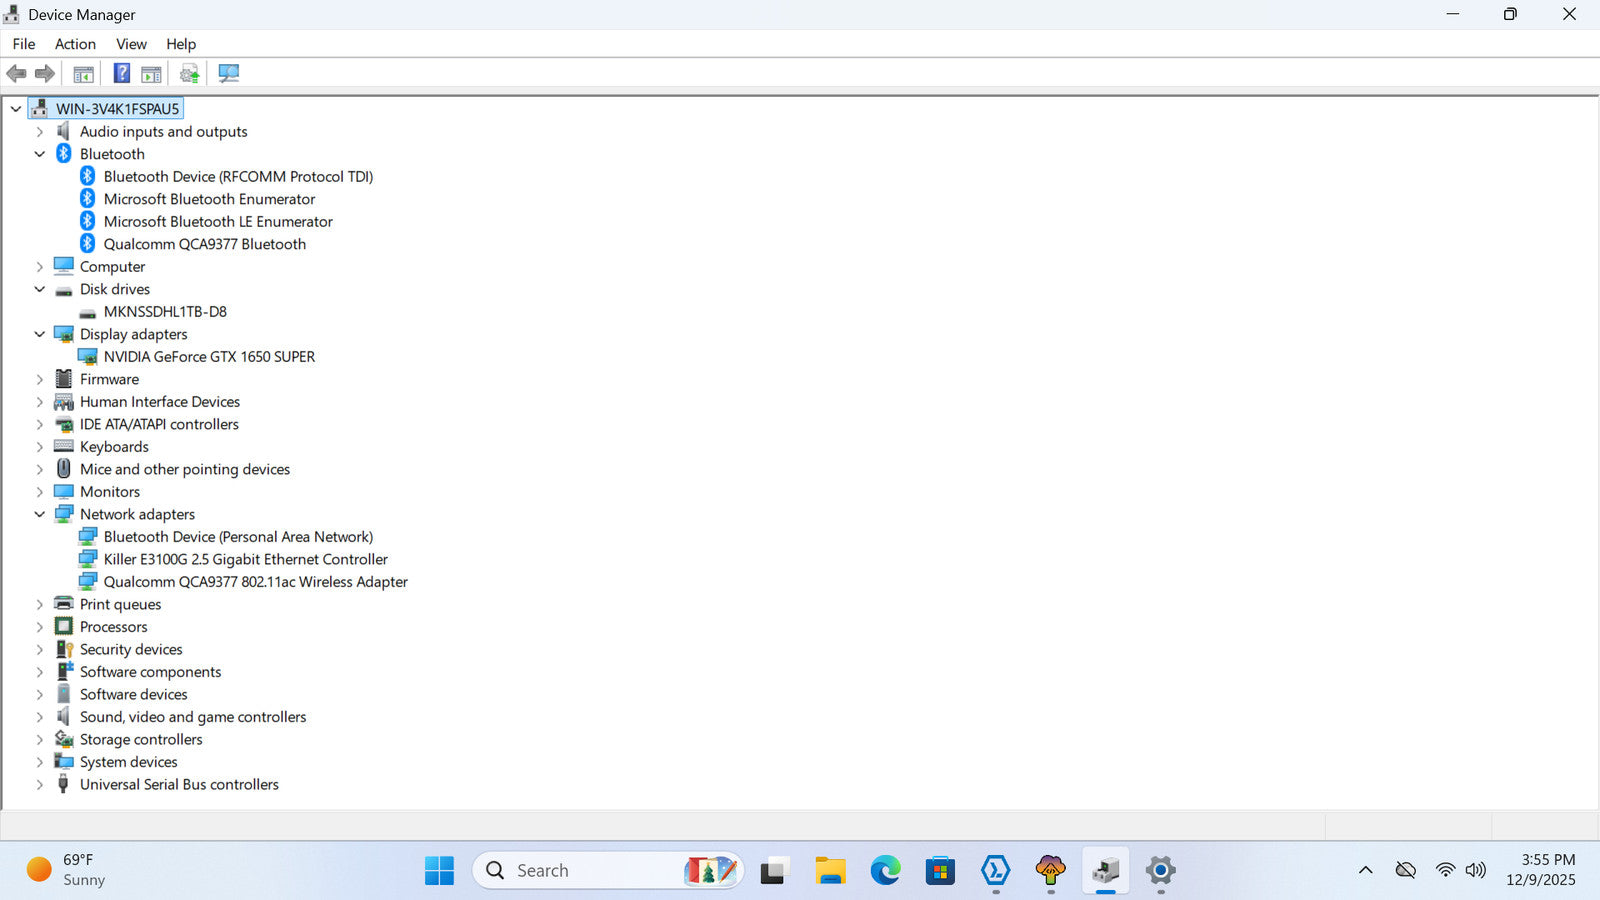Open Settings gear from the taskbar
This screenshot has height=900, width=1600.
tap(1160, 871)
